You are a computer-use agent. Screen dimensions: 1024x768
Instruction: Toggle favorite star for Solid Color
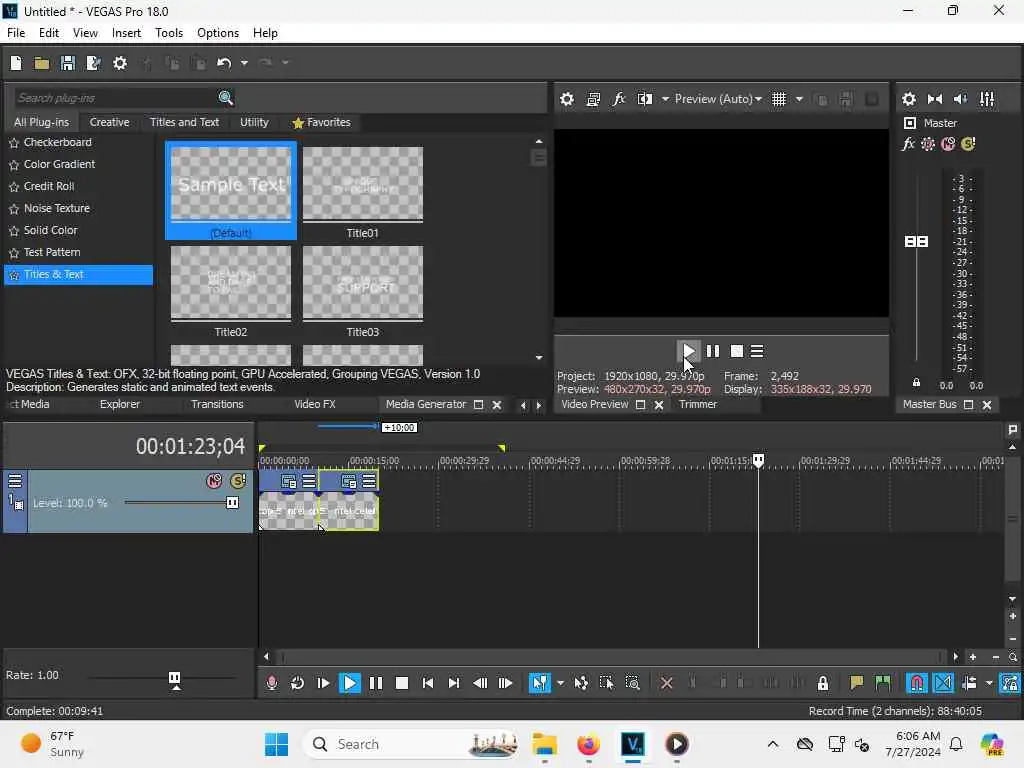[x=14, y=231]
